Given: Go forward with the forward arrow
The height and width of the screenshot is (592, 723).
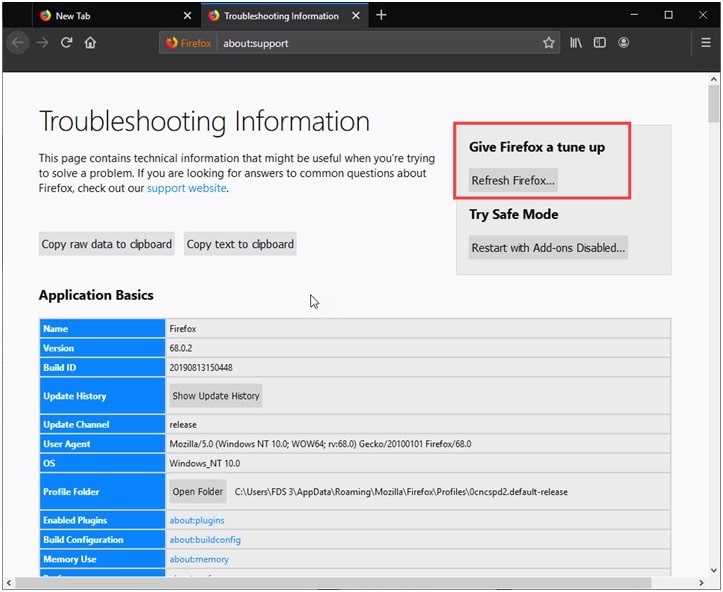Looking at the screenshot, I should (42, 43).
